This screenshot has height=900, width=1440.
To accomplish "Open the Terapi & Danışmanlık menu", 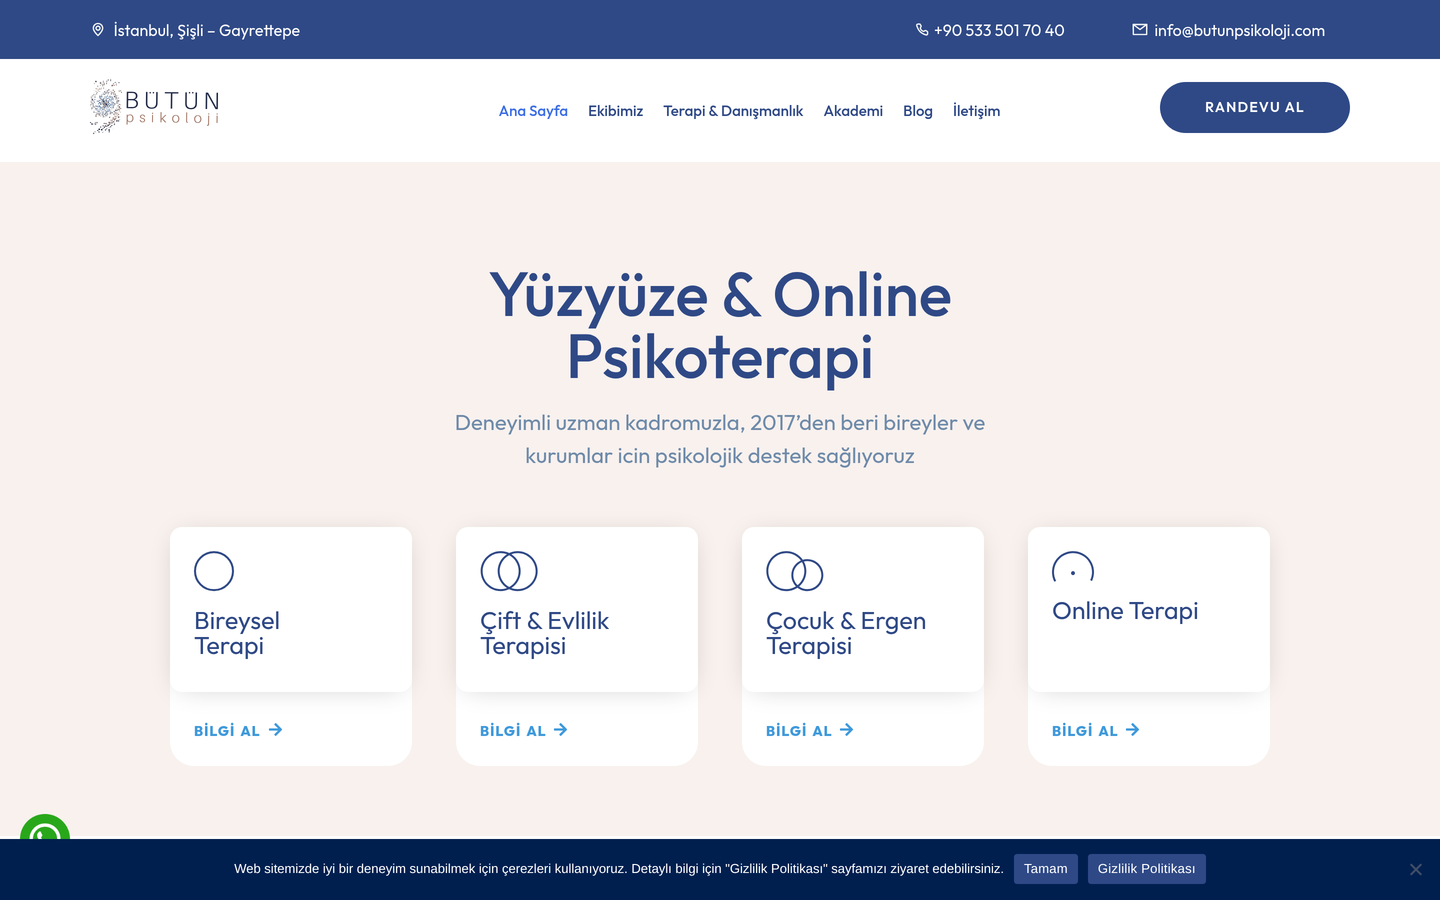I will click(733, 111).
